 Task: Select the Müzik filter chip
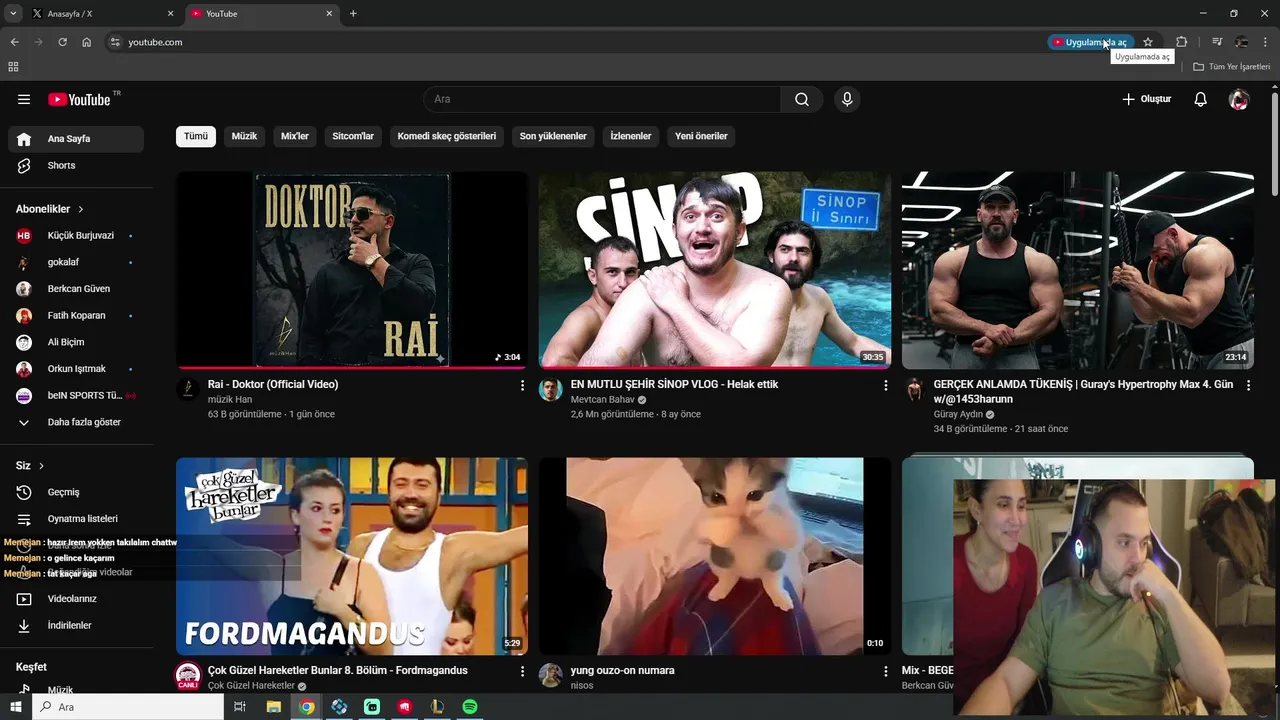[245, 136]
